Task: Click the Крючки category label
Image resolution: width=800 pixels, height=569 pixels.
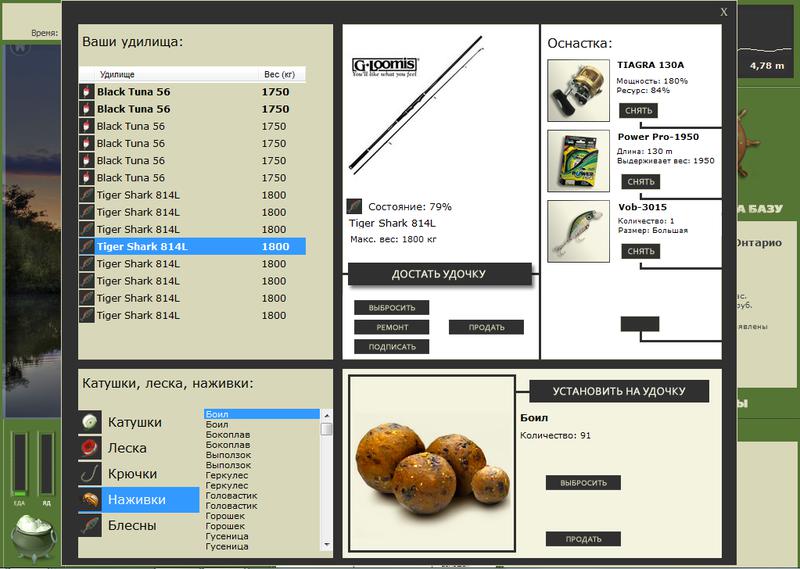Action: [132, 474]
